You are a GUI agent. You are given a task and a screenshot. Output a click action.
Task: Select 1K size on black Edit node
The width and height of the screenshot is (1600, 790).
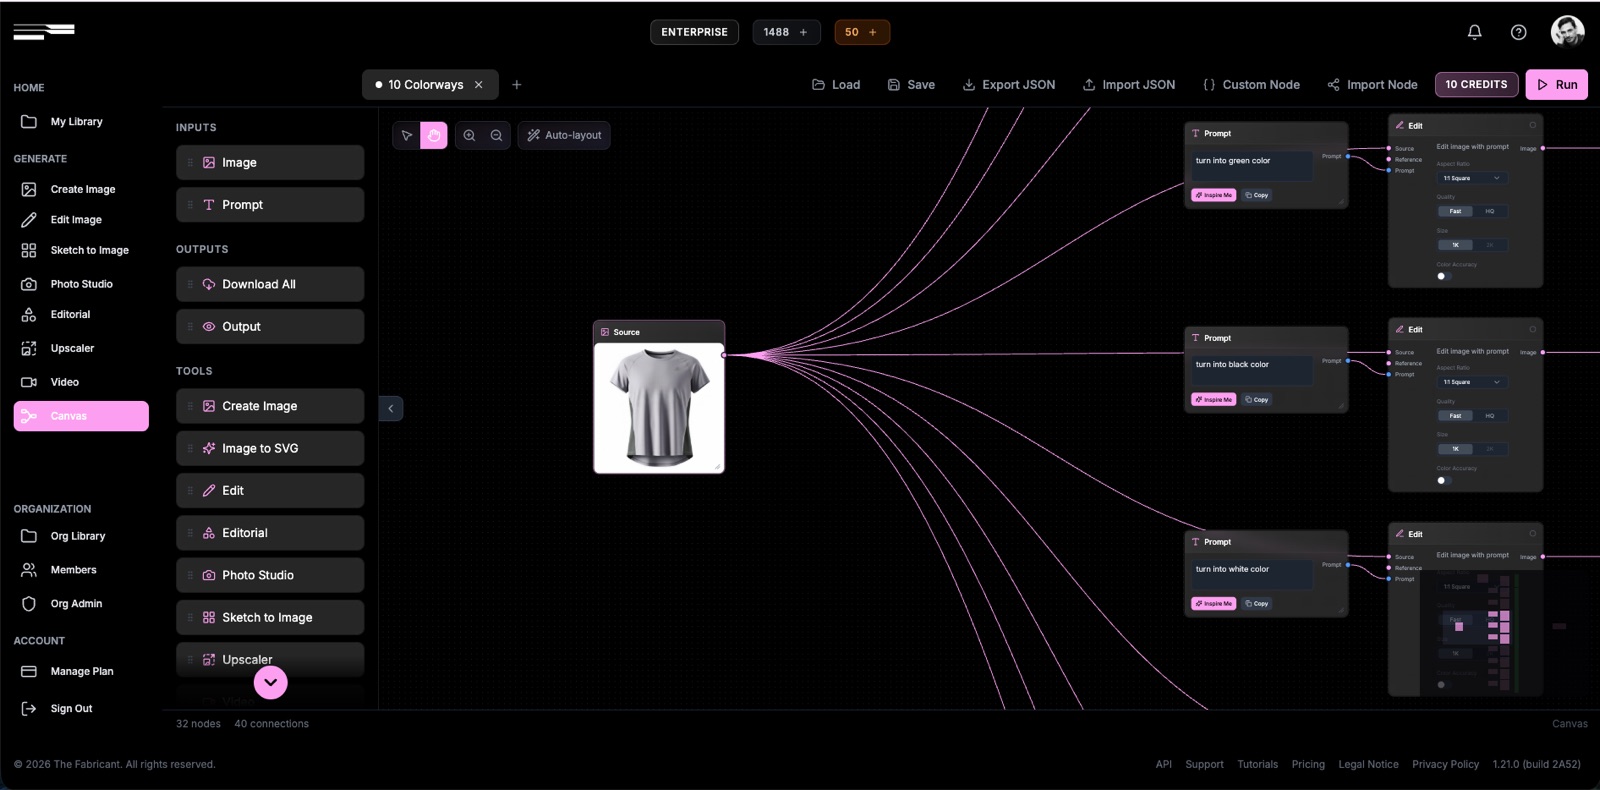click(x=1455, y=449)
